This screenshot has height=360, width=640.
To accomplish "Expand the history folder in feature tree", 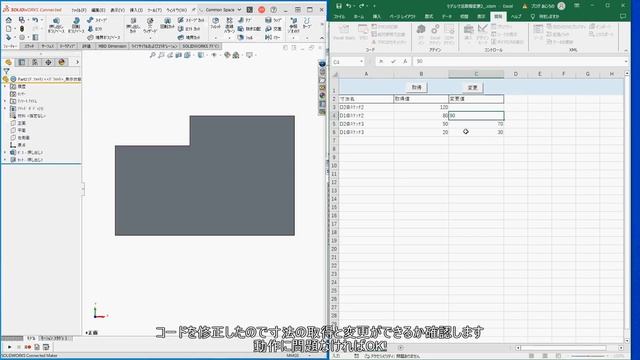I will pos(5,87).
